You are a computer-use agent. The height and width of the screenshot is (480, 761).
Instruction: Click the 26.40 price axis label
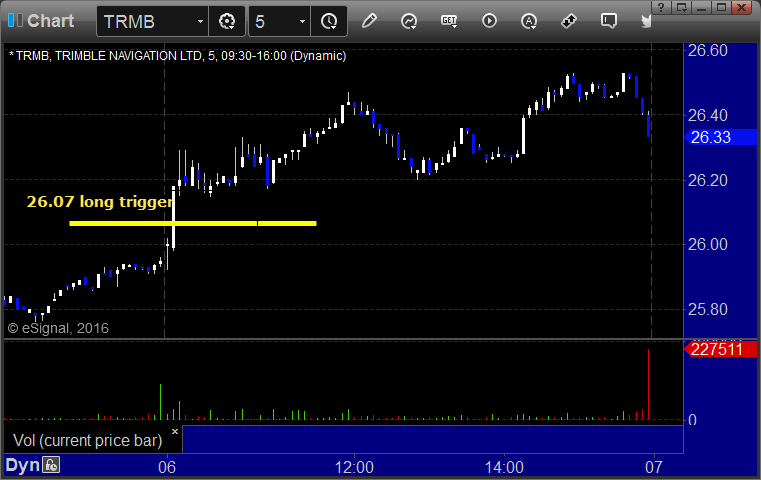708,116
